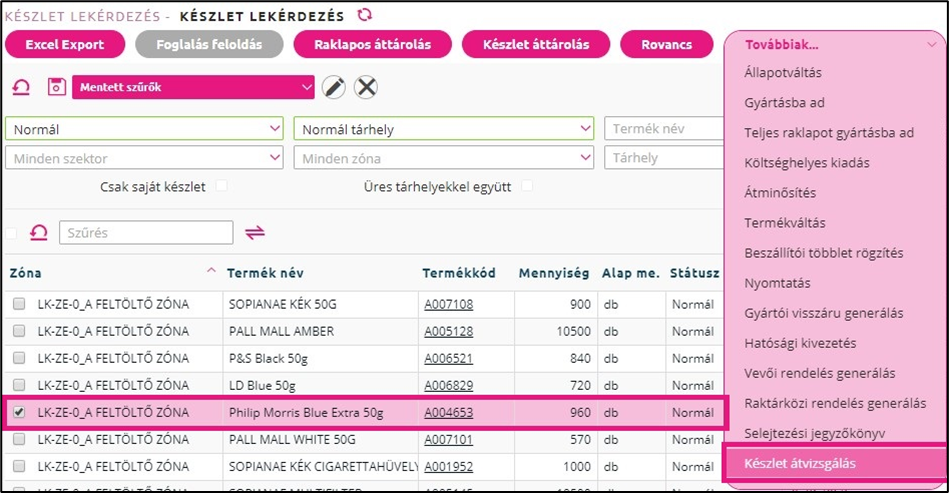Open the Normál status dropdown
The image size is (949, 493).
[144, 129]
